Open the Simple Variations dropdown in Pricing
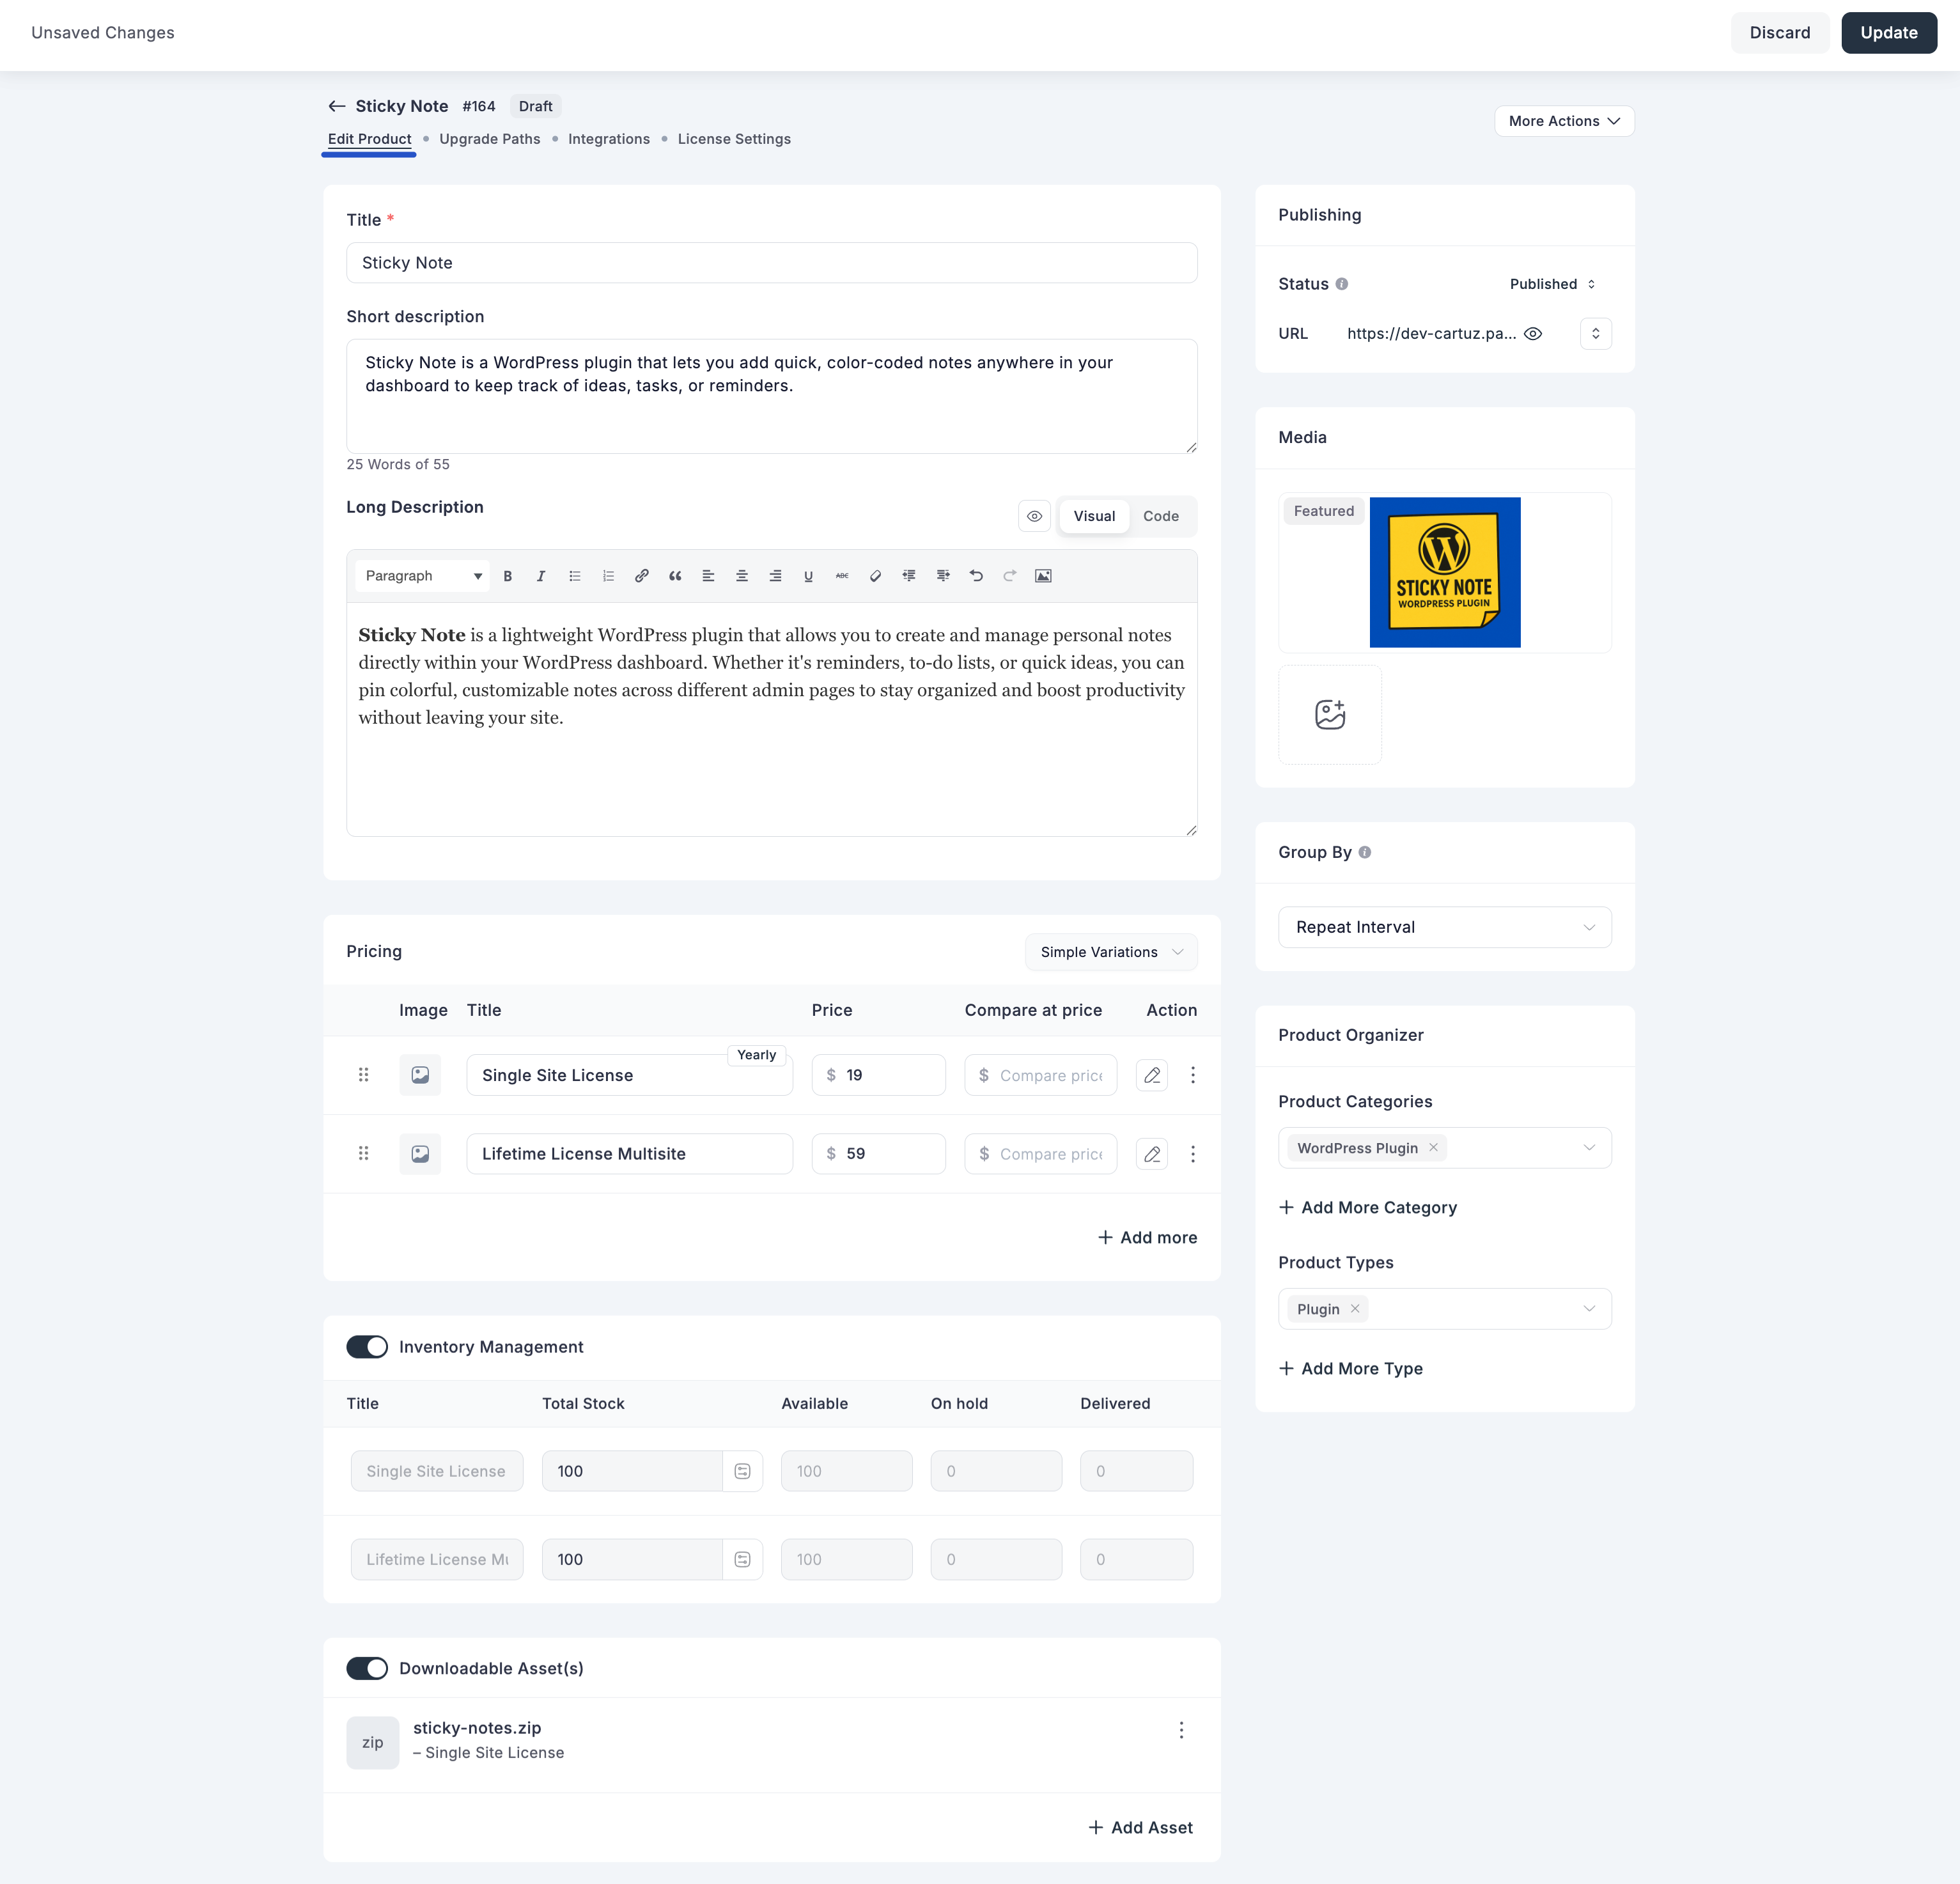The width and height of the screenshot is (1960, 1884). 1111,951
